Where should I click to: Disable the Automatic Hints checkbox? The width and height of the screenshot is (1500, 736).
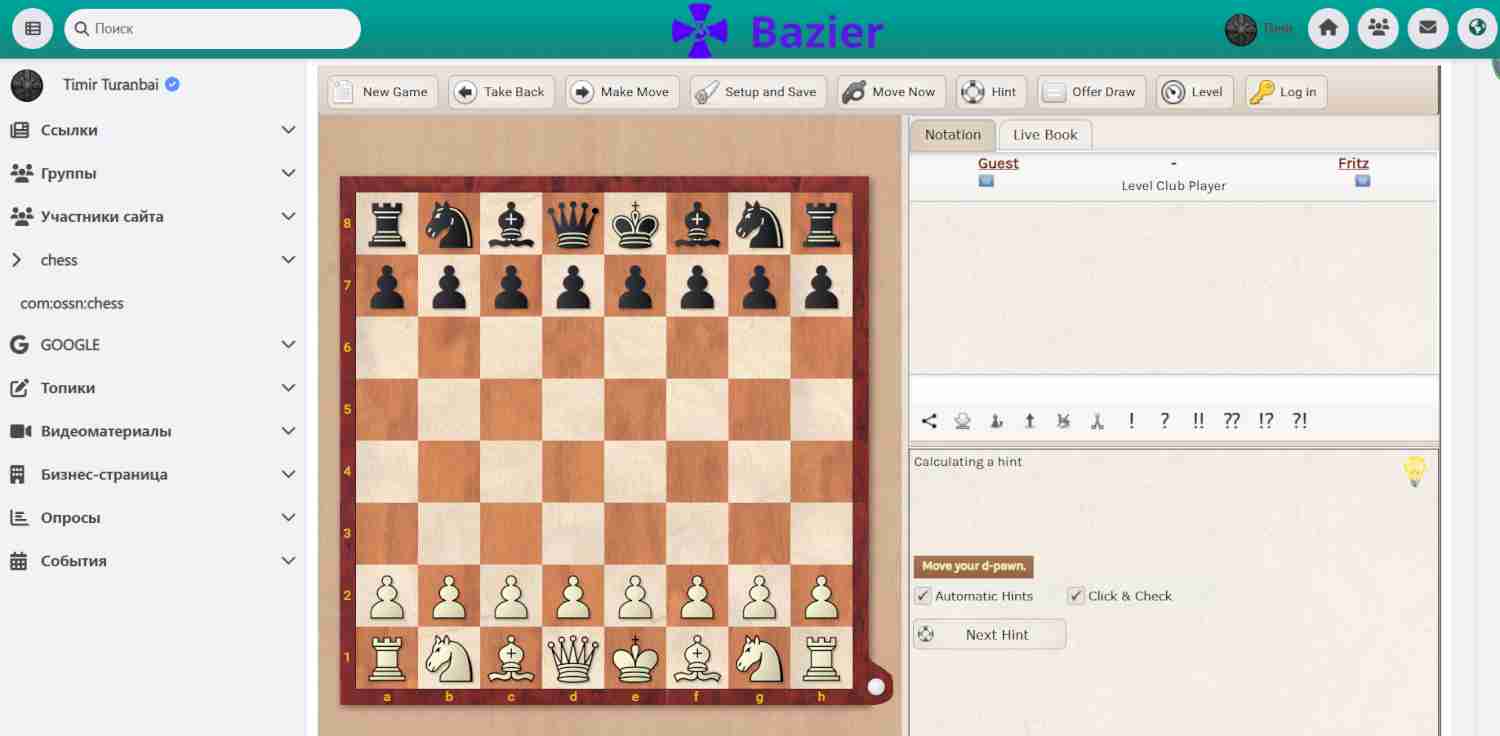pos(923,596)
